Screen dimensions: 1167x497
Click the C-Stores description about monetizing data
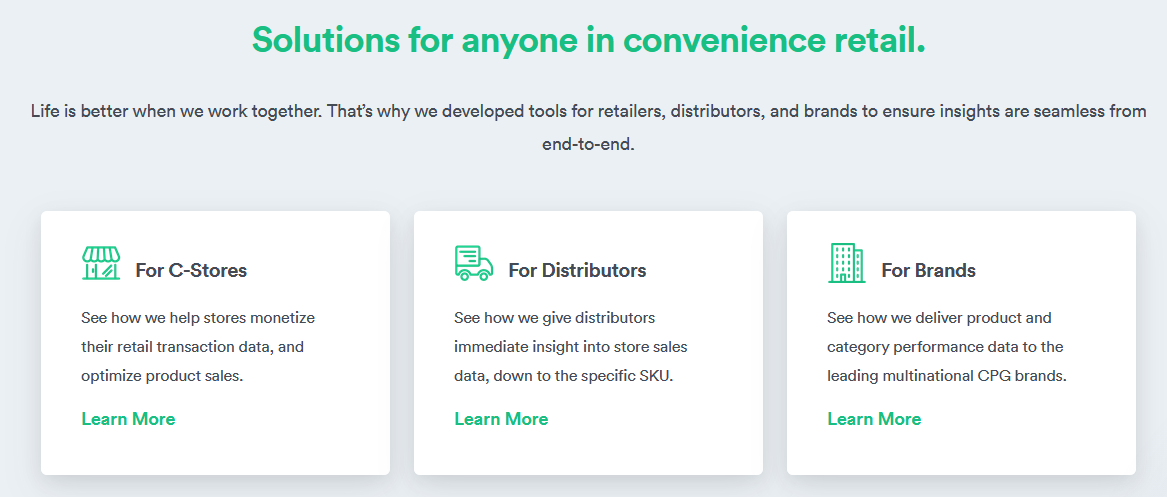[198, 318]
